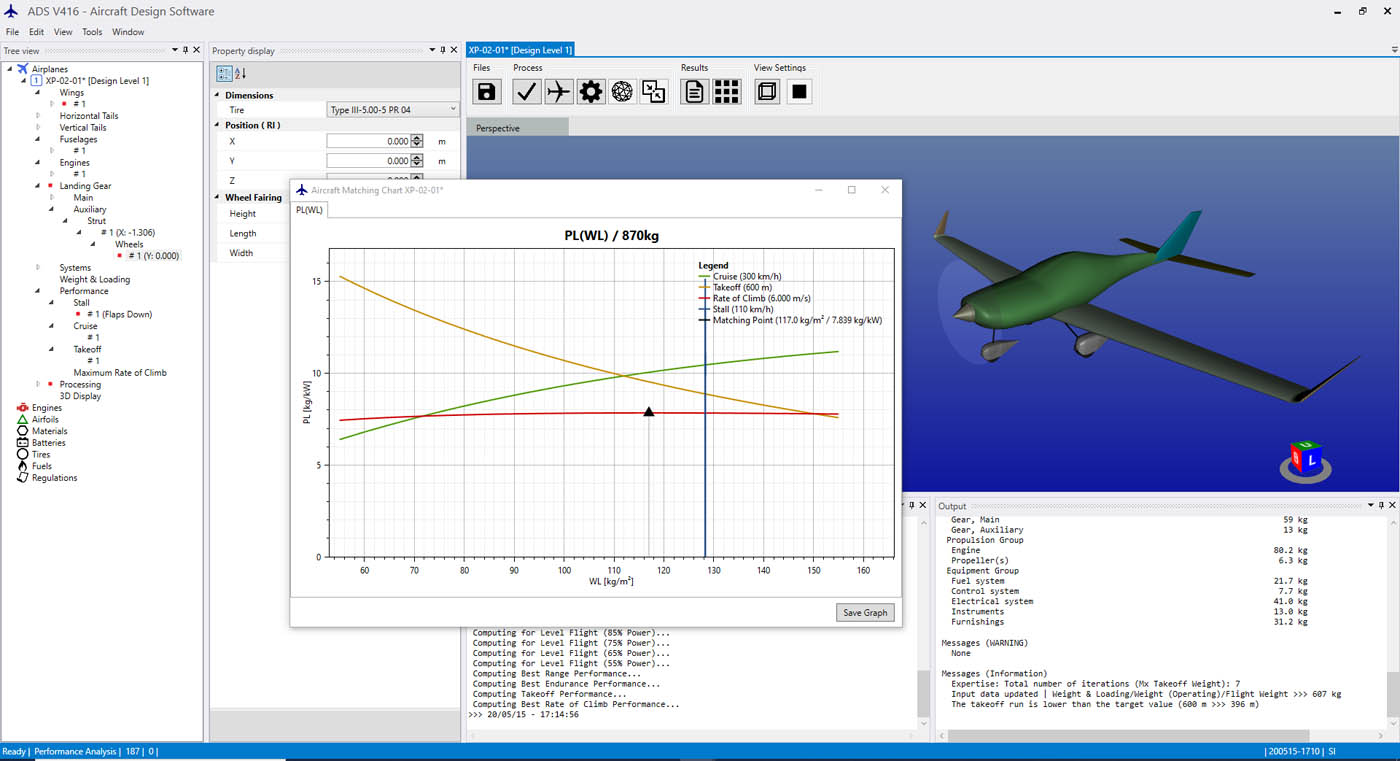Viewport: 1400px width, 761px height.
Task: Click the mesh sphere icon in Process group
Action: [624, 91]
